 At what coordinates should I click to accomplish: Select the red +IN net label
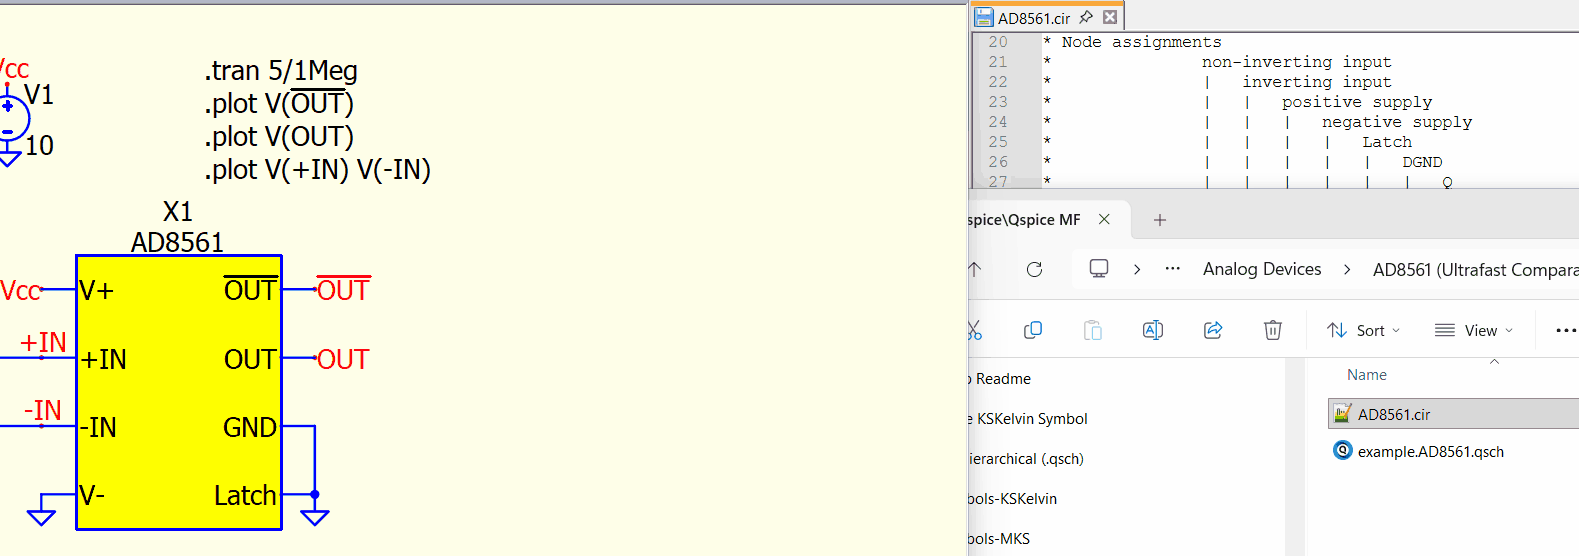pos(43,342)
